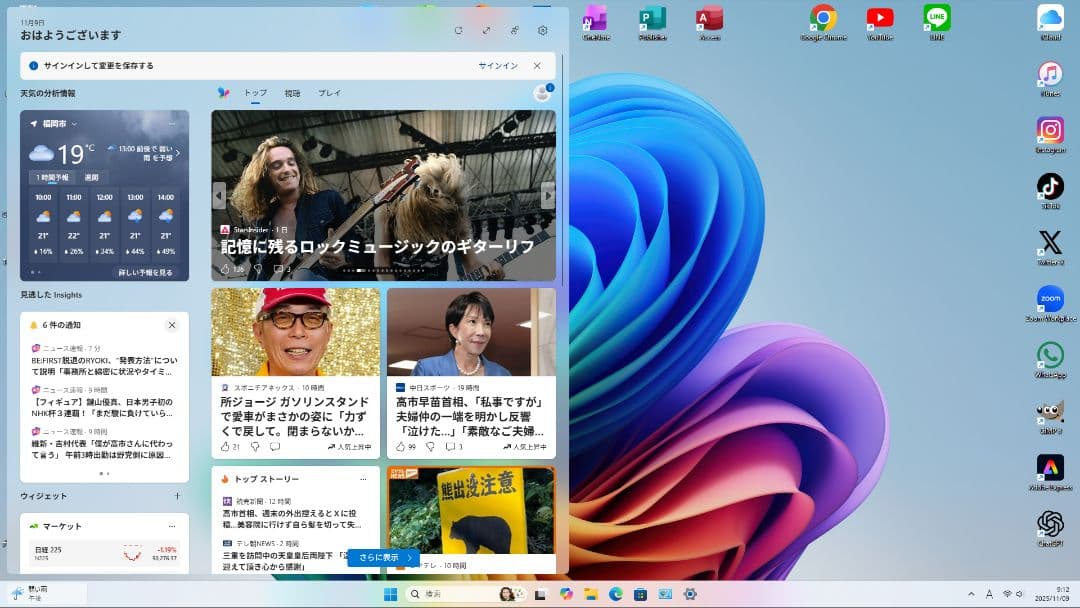1080x608 pixels.
Task: Open Copilot from the taskbar
Action: (x=565, y=593)
